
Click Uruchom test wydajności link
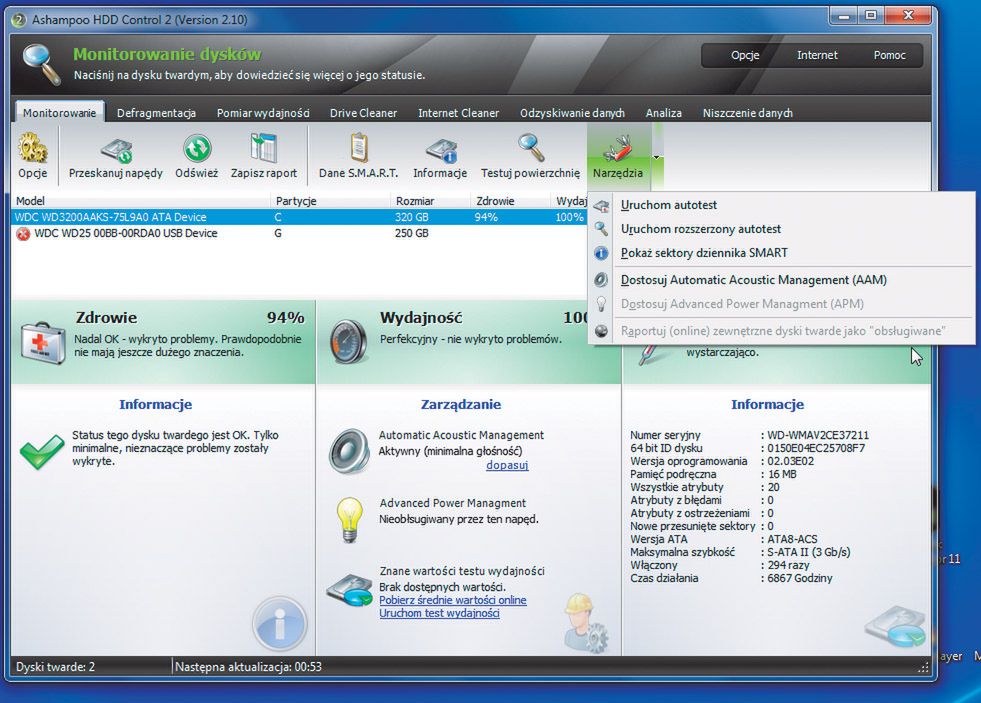coord(439,613)
